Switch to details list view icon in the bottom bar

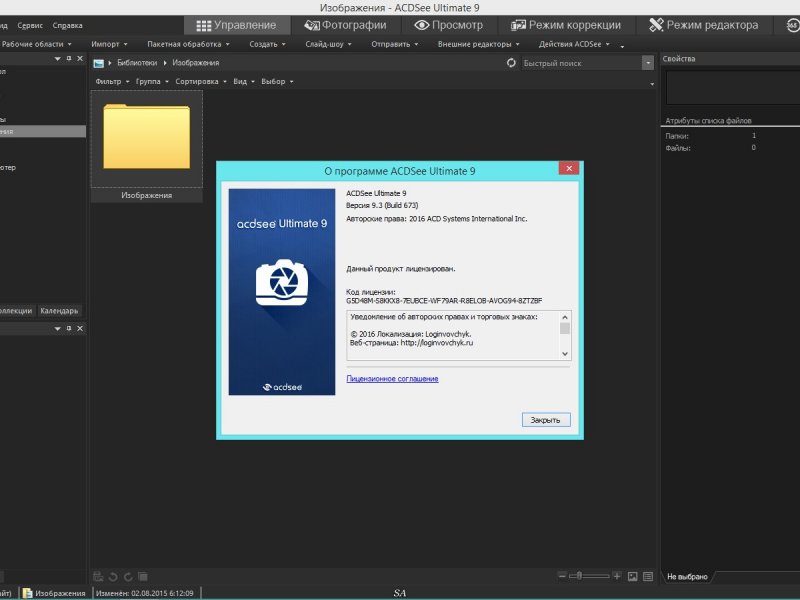(x=648, y=577)
